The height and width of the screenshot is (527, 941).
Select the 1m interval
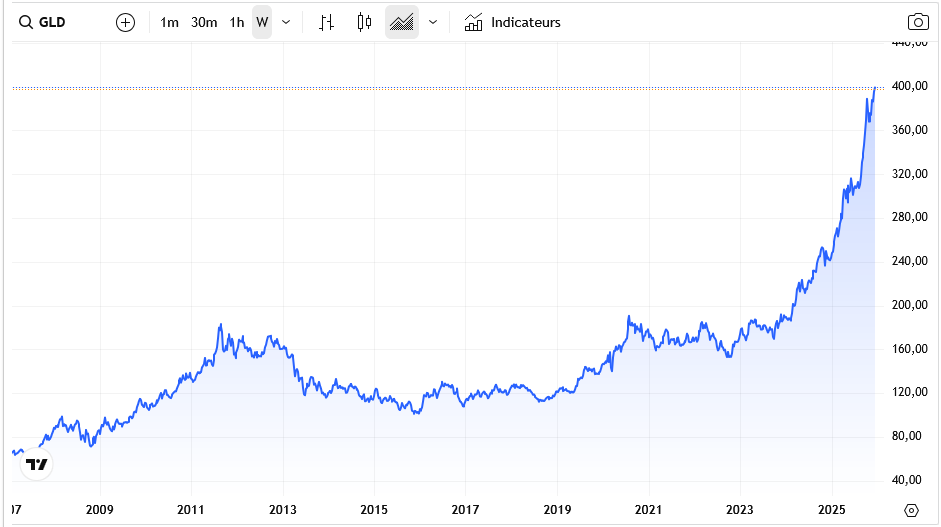click(x=169, y=22)
